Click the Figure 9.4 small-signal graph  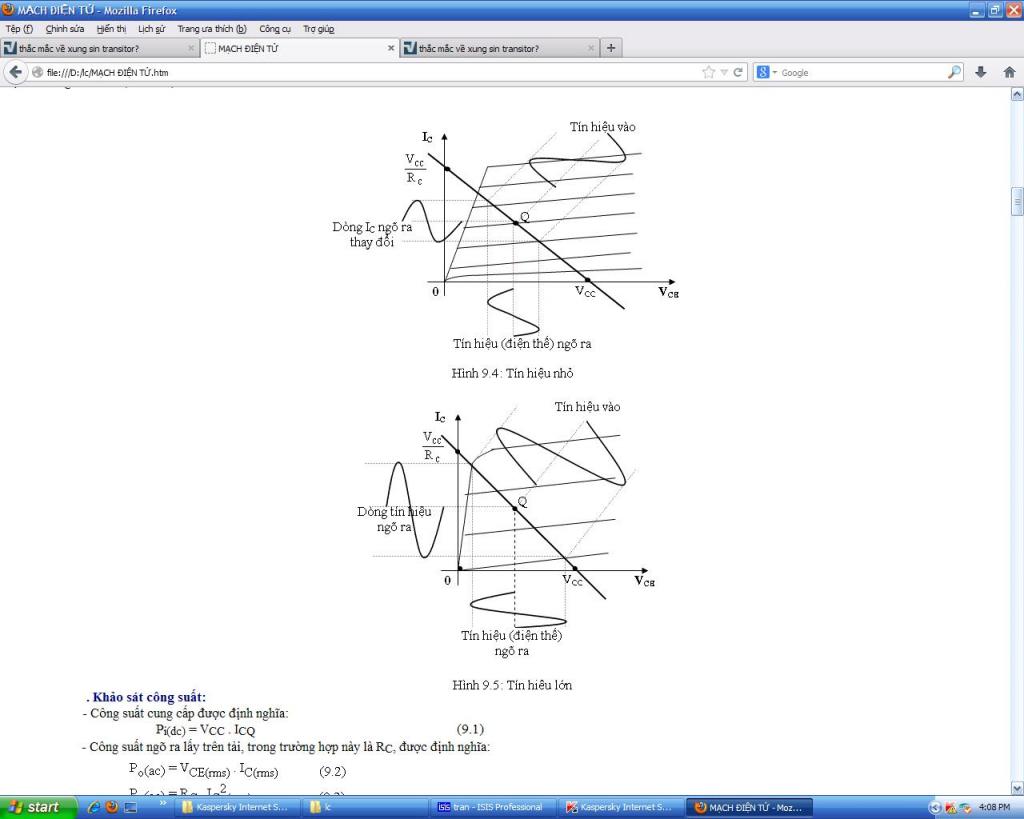(506, 235)
